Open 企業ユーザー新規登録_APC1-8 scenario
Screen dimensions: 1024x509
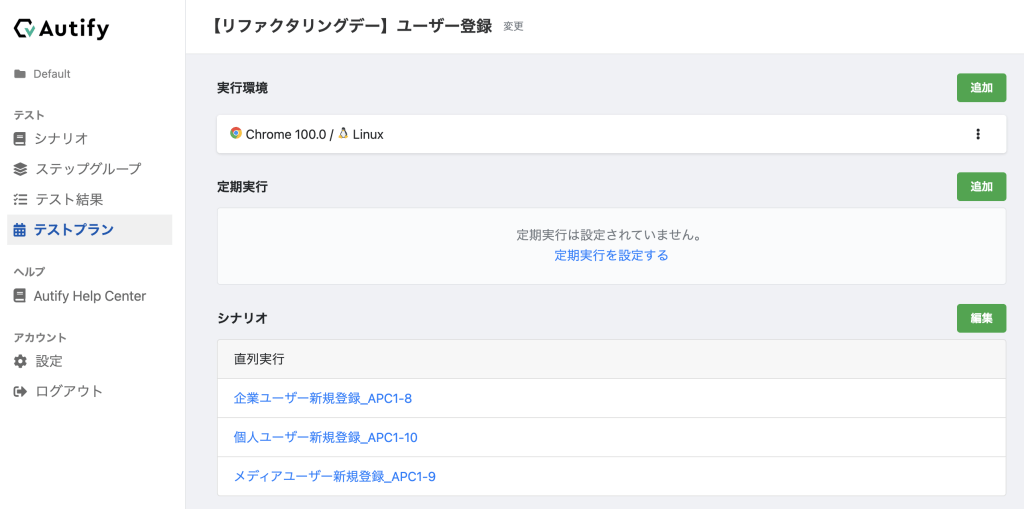click(x=322, y=398)
